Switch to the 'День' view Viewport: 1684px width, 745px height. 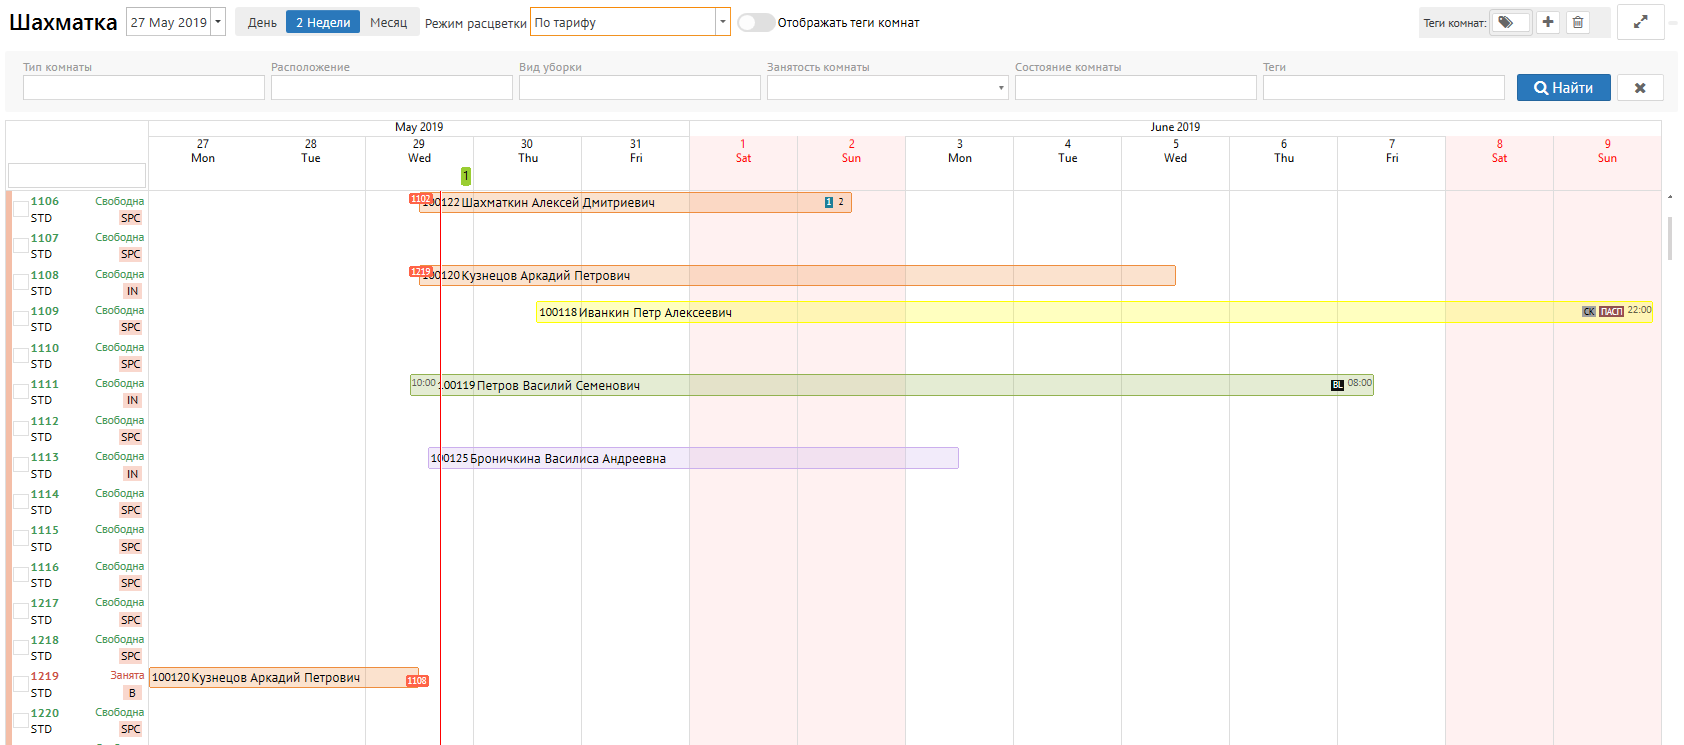coord(262,22)
